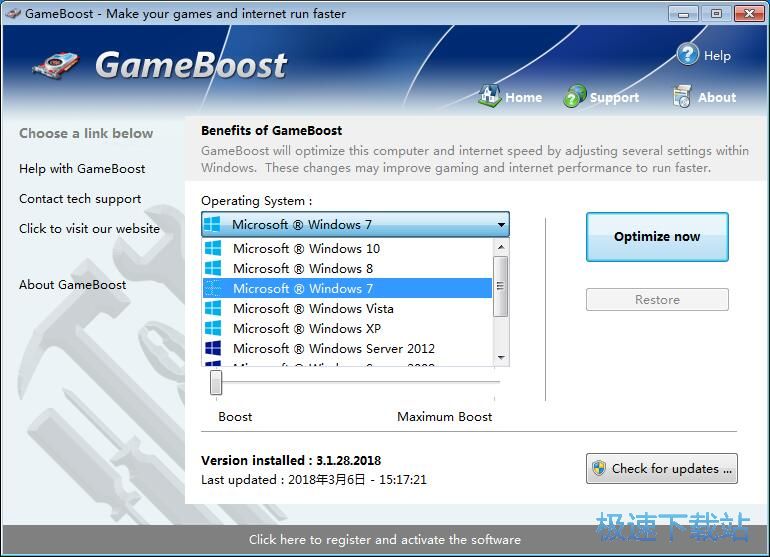Click the Boost label under slider
The width and height of the screenshot is (770, 557).
coord(235,417)
